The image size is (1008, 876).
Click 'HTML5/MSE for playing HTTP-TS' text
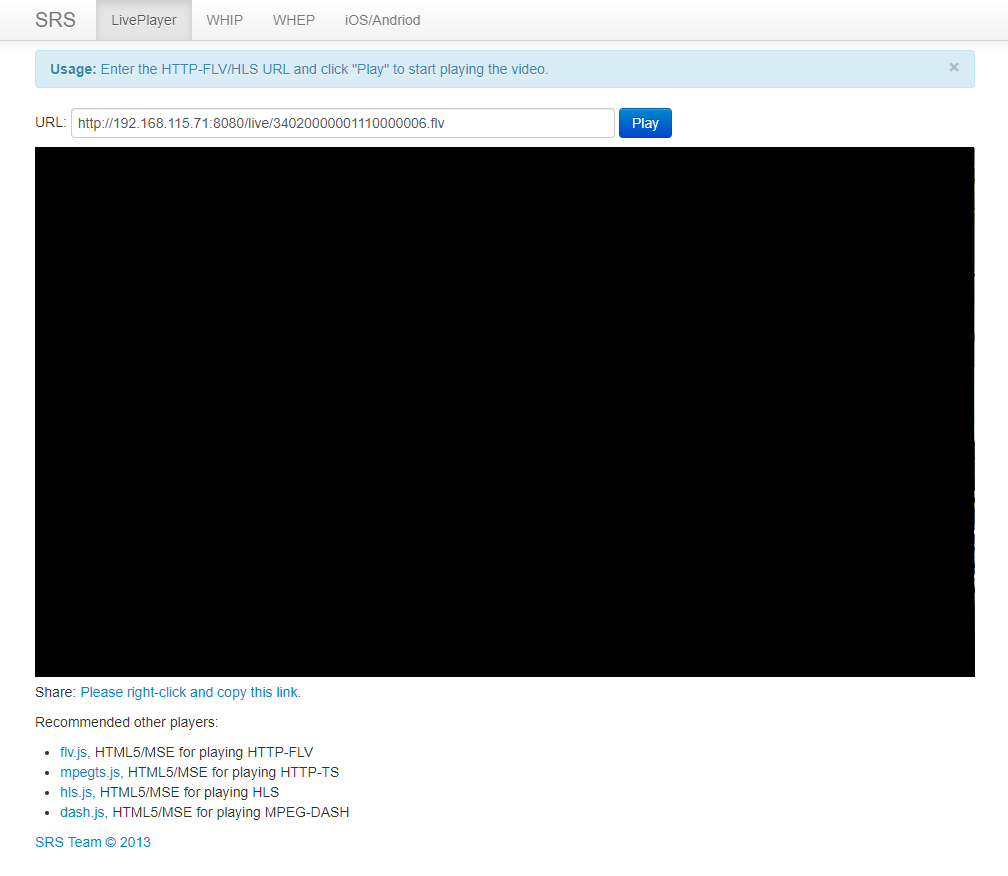[x=233, y=772]
